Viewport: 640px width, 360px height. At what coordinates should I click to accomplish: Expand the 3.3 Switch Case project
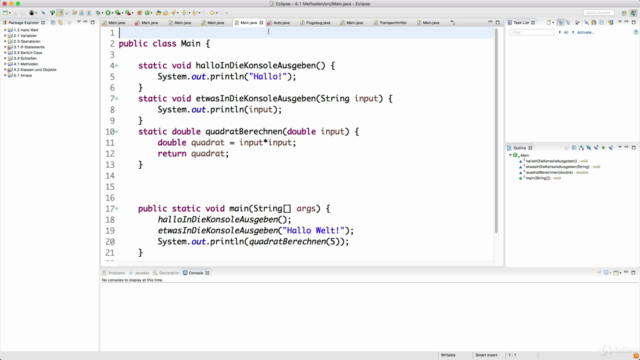coord(5,53)
